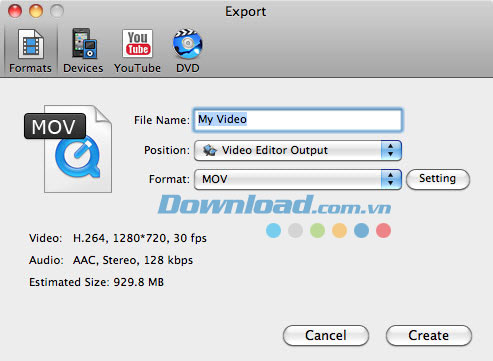
Task: Open the Format dropdown showing MOV
Action: [298, 179]
